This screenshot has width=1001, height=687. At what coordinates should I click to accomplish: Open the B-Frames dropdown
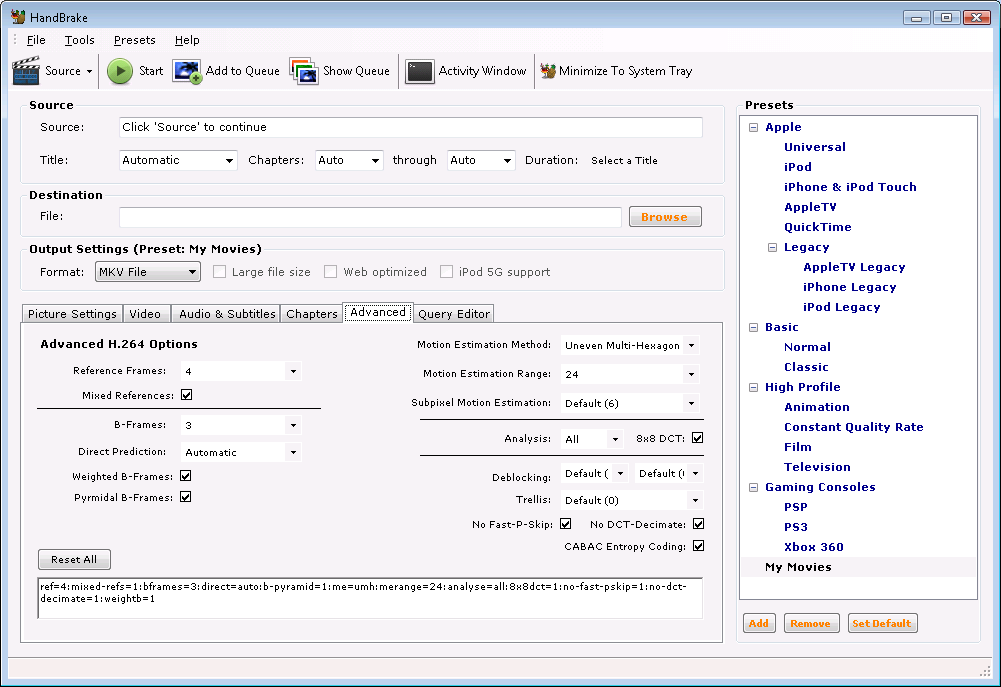click(x=241, y=425)
